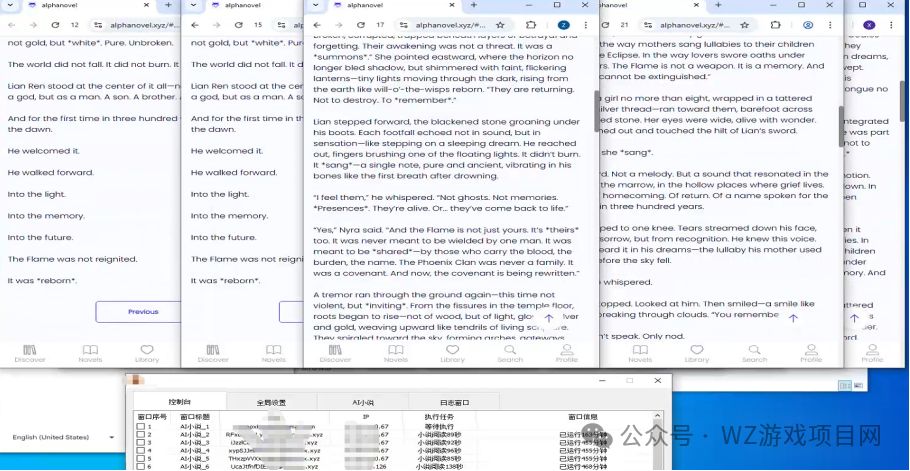Click the Library icon in the leftmost window
Viewport: 910px width, 471px height.
(x=147, y=353)
